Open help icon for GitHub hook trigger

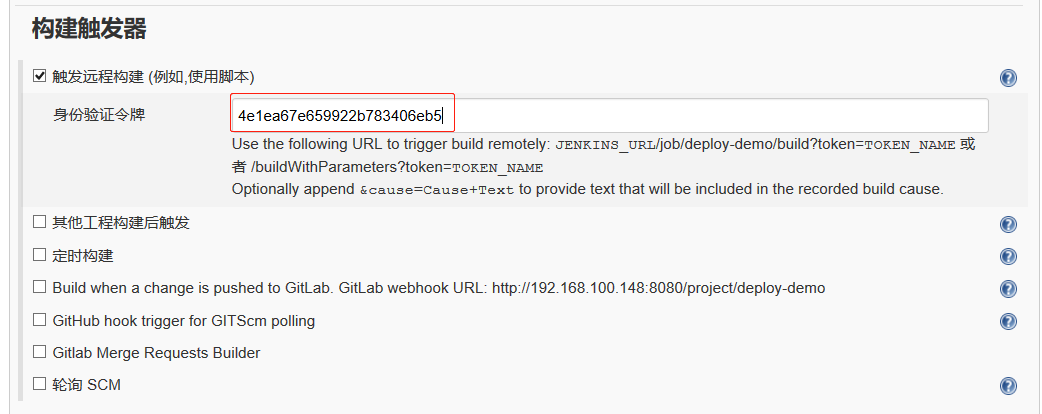point(1007,322)
